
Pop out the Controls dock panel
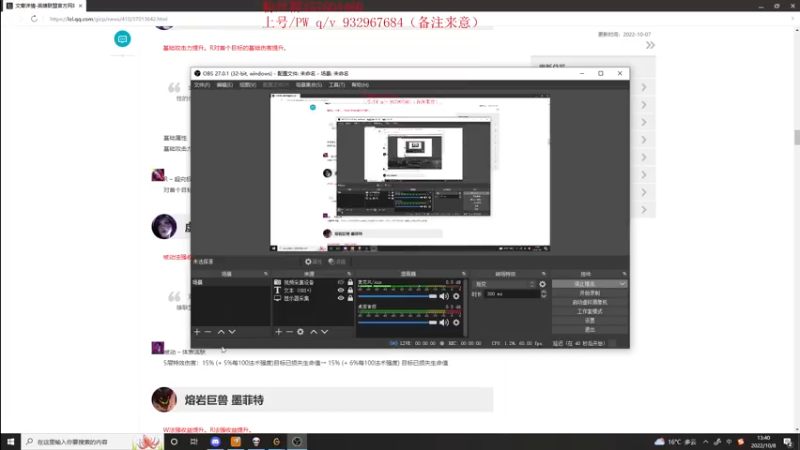(624, 274)
